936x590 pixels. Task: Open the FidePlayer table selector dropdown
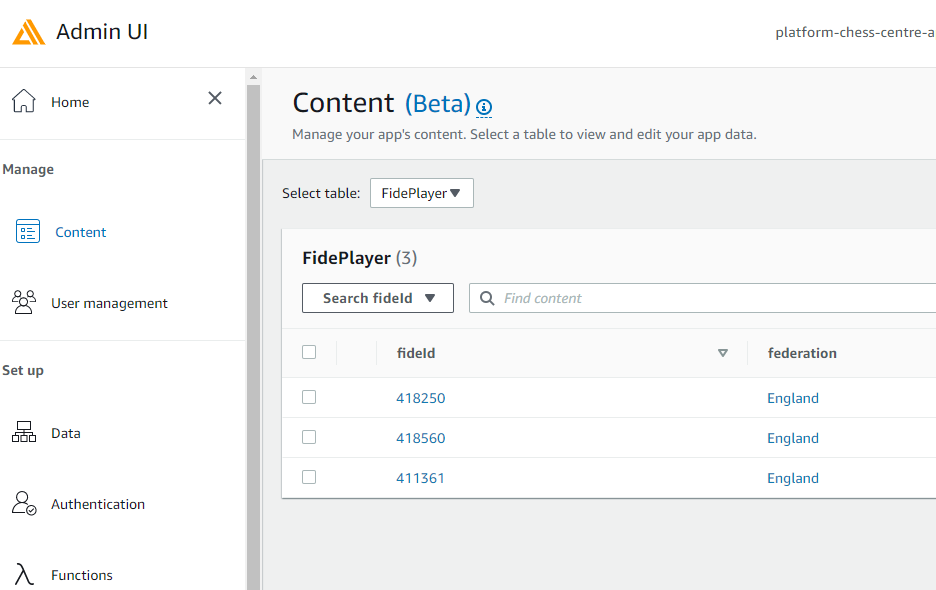tap(421, 192)
